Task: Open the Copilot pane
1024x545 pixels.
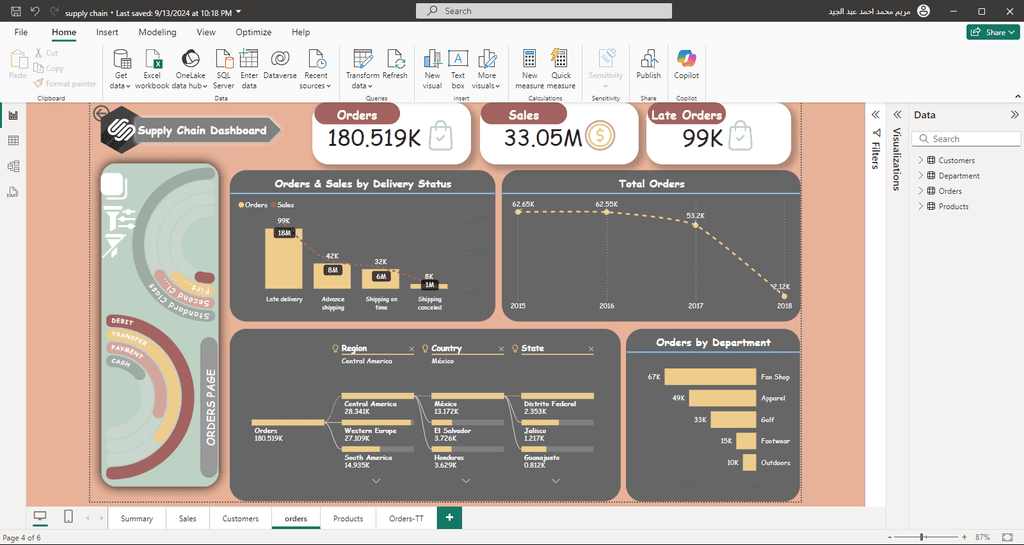Action: pyautogui.click(x=686, y=64)
